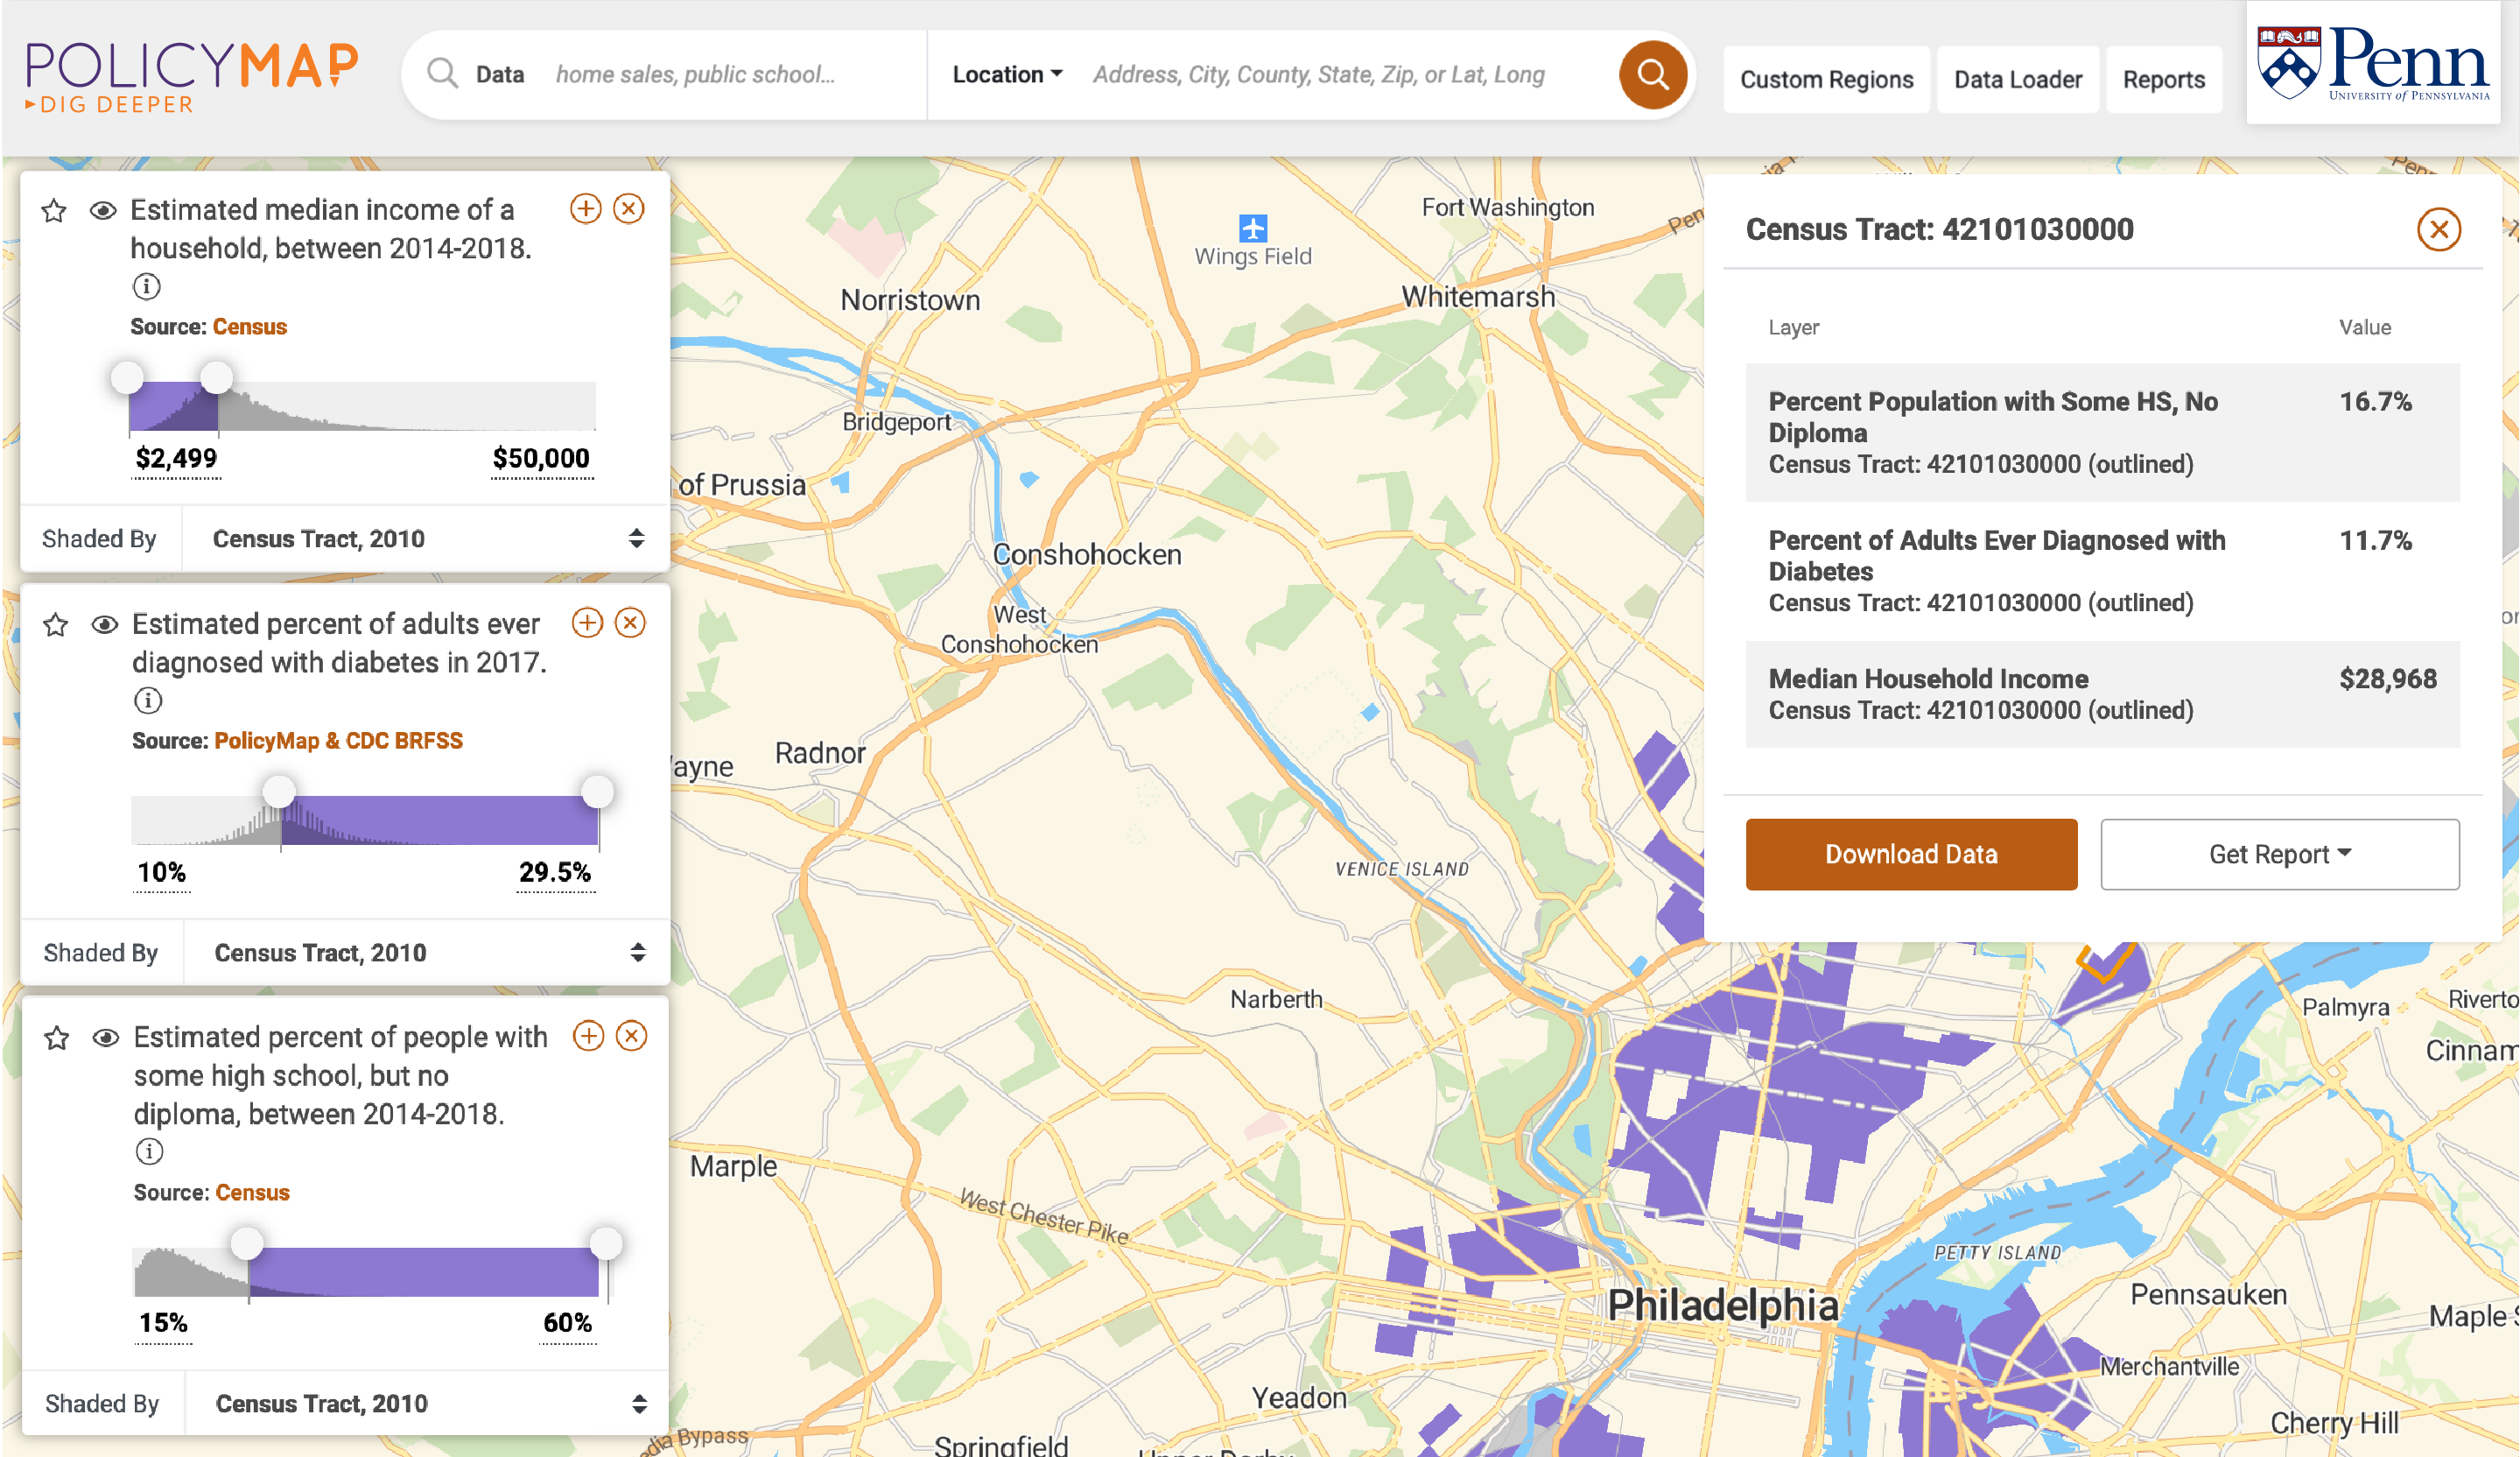2520x1457 pixels.
Task: Click the PolicyMap logo
Action: click(x=192, y=77)
